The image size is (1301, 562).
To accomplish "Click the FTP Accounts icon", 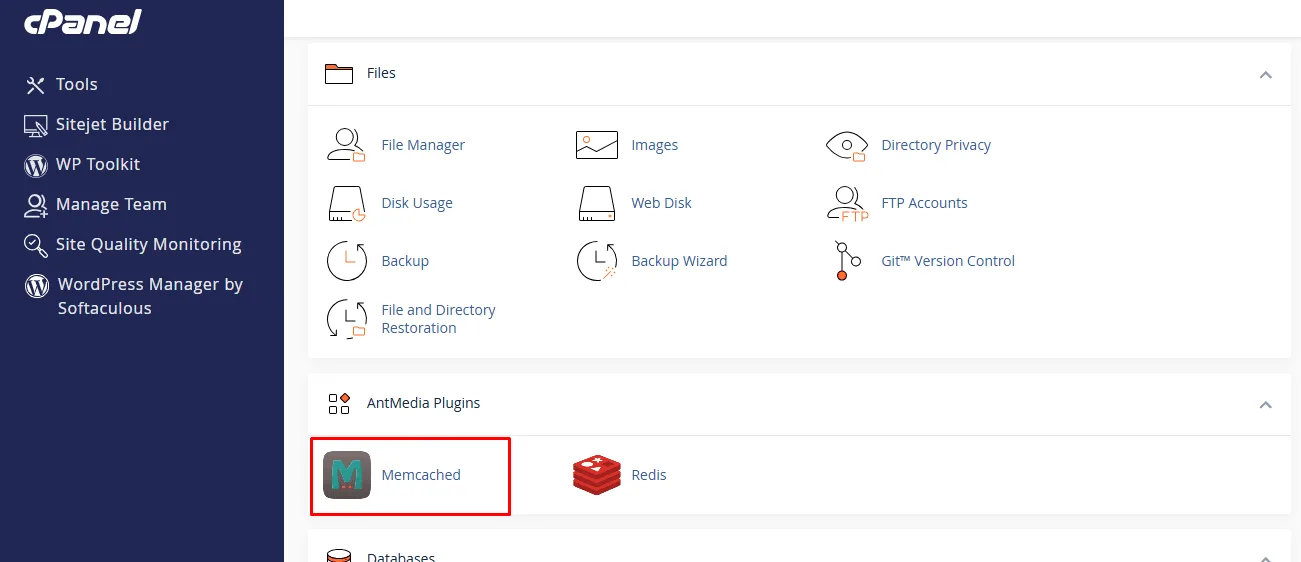I will pos(846,203).
